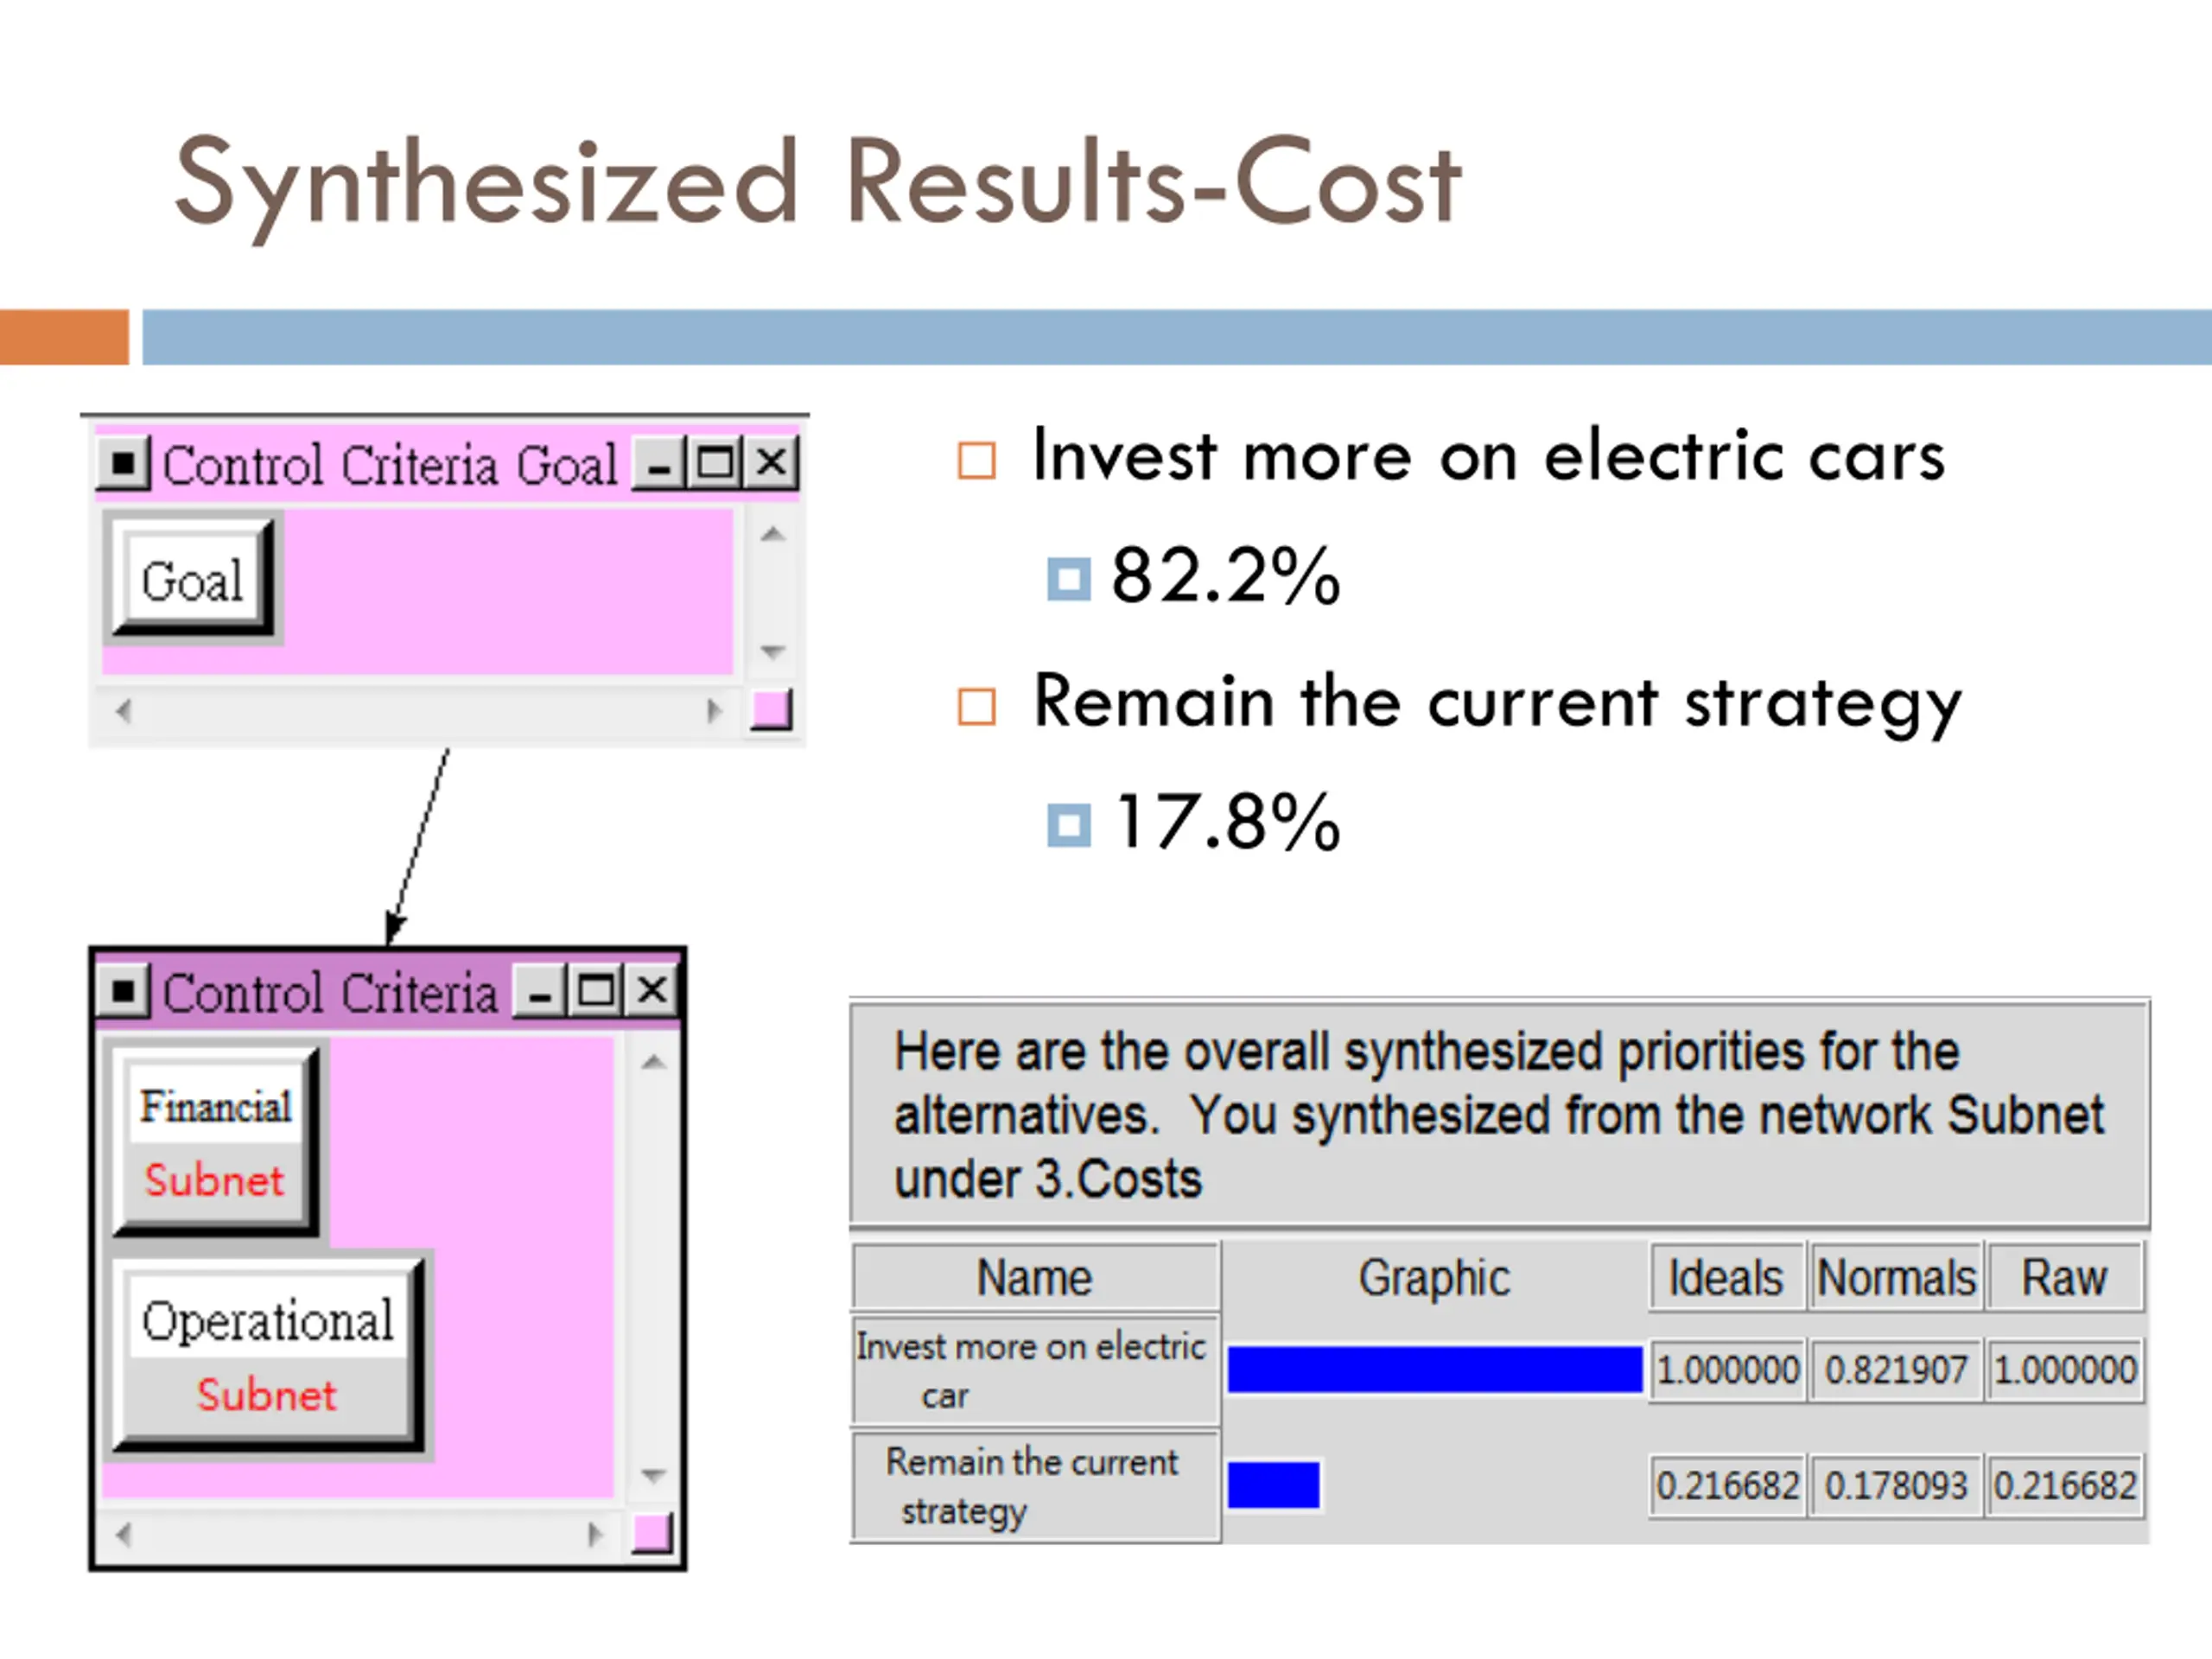This screenshot has height=1659, width=2212.
Task: Maximize the Control Criteria Goal window
Action: tap(715, 464)
